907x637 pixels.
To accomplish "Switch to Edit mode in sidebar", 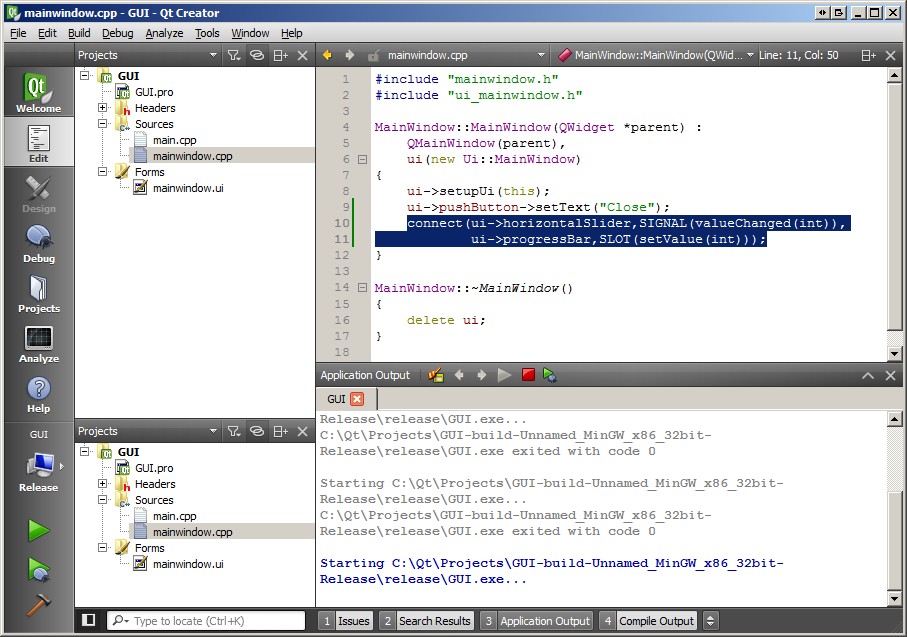I will [x=38, y=142].
